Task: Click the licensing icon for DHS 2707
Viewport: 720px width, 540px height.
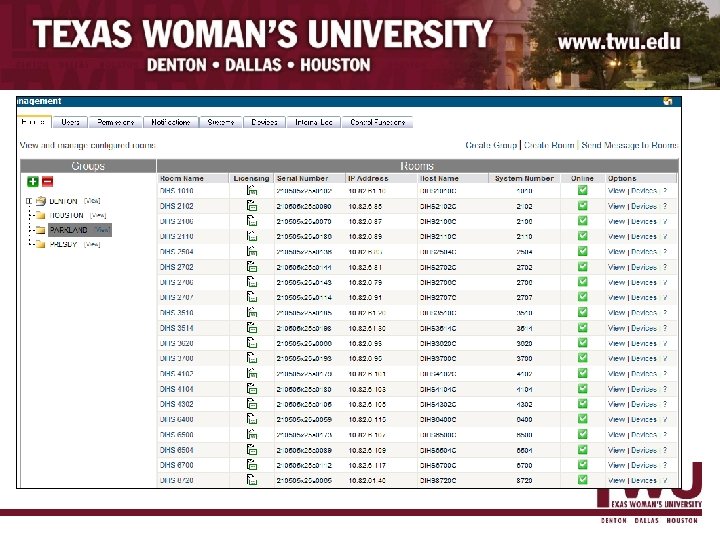Action: point(252,297)
